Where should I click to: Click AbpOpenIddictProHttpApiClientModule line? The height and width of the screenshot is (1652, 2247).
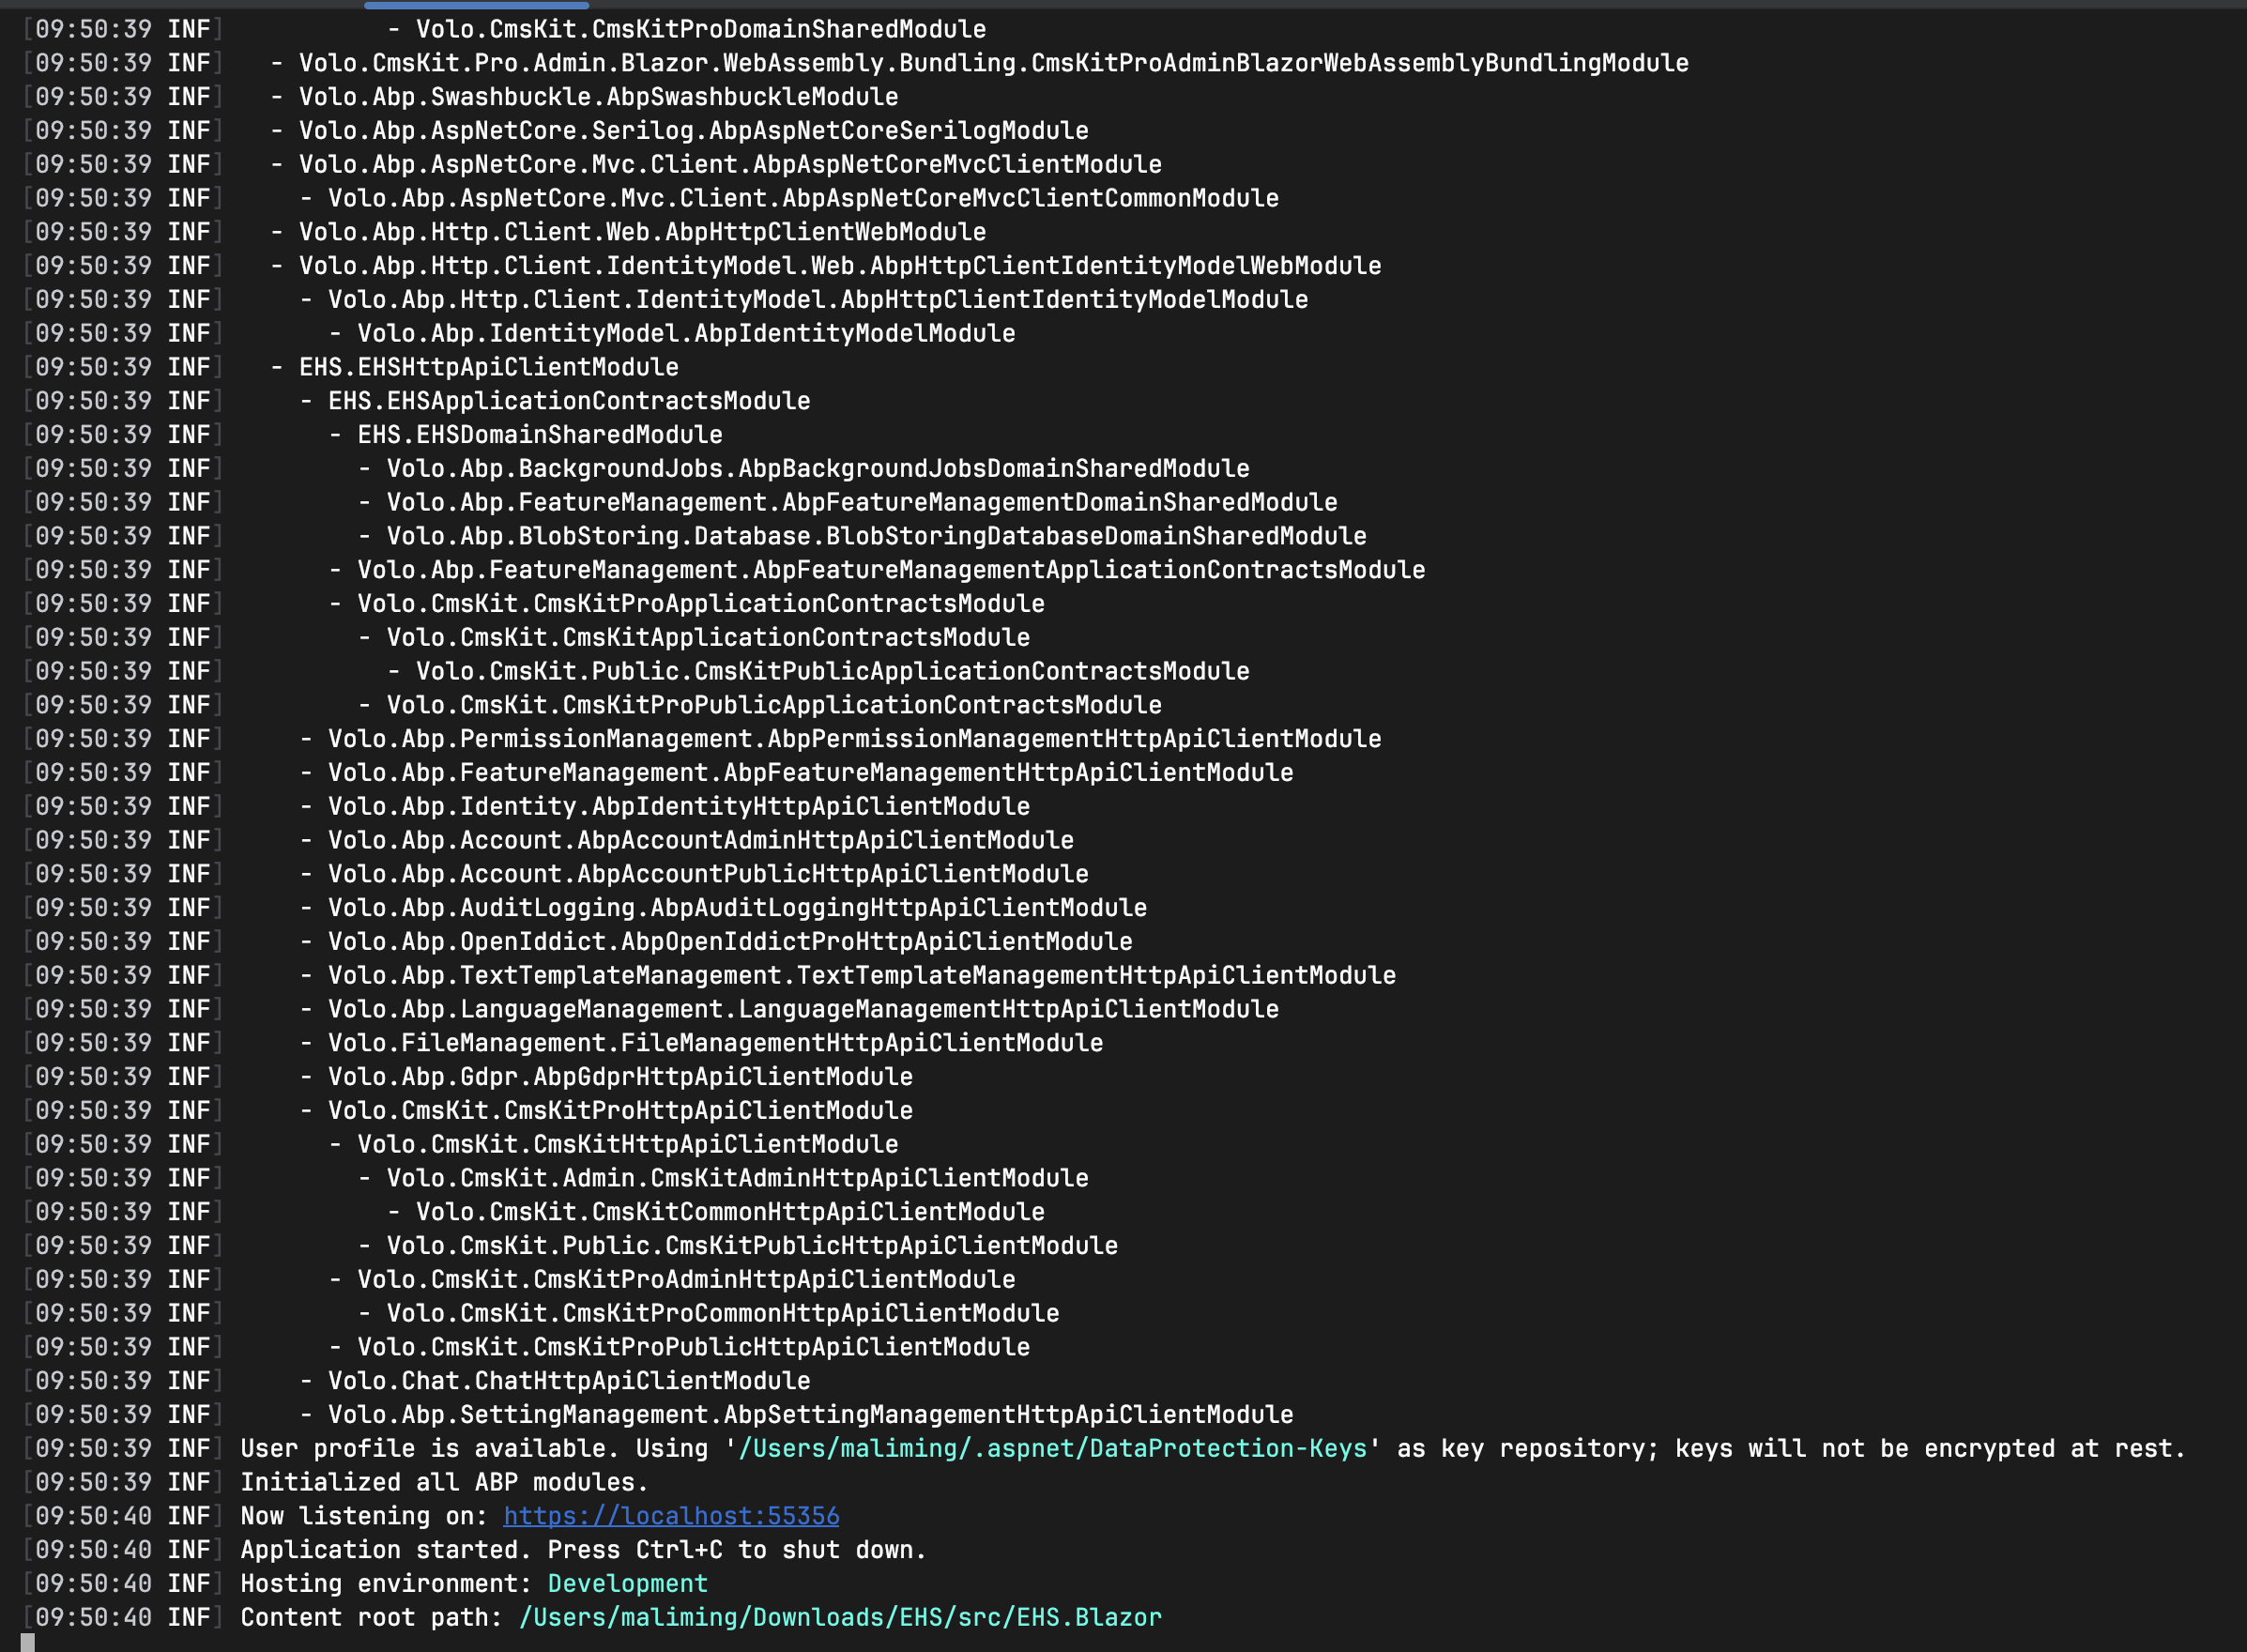click(730, 942)
